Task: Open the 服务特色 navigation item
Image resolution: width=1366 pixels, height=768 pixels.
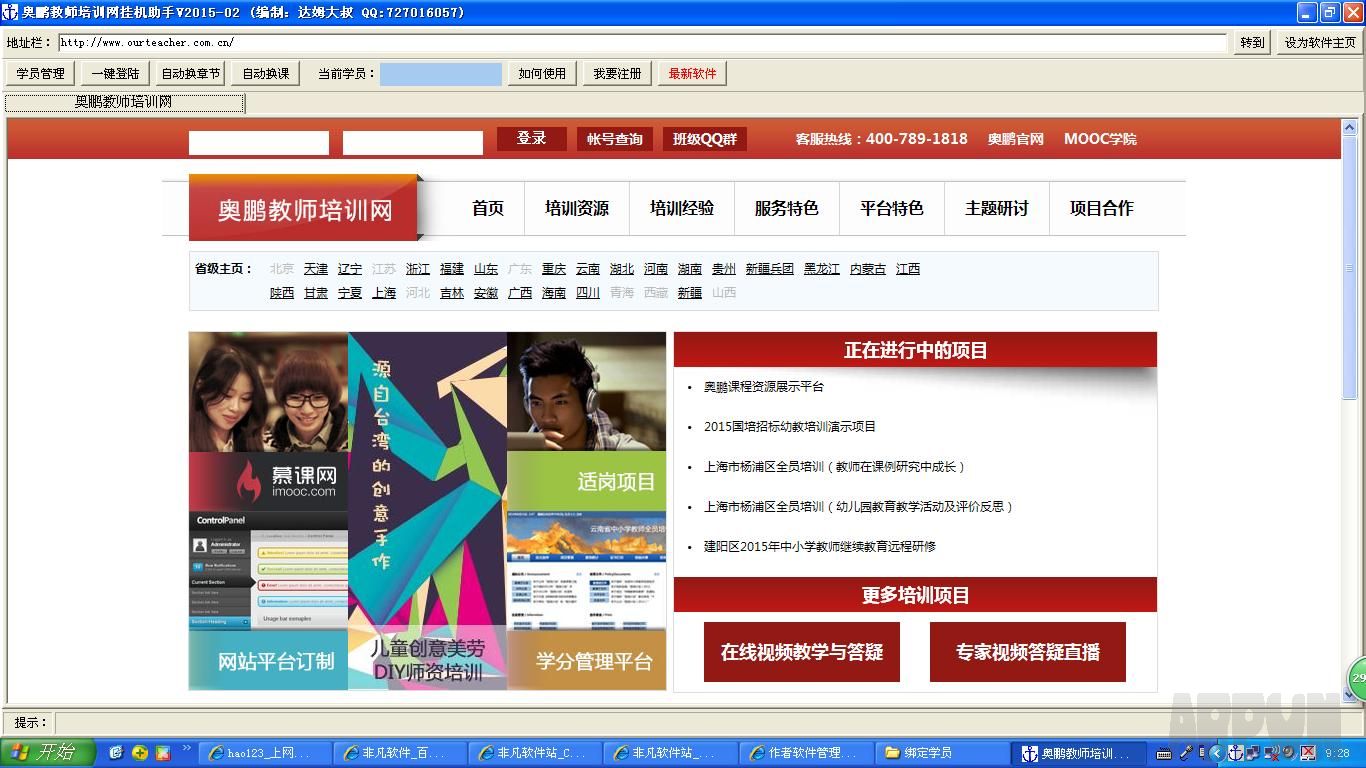Action: (787, 208)
